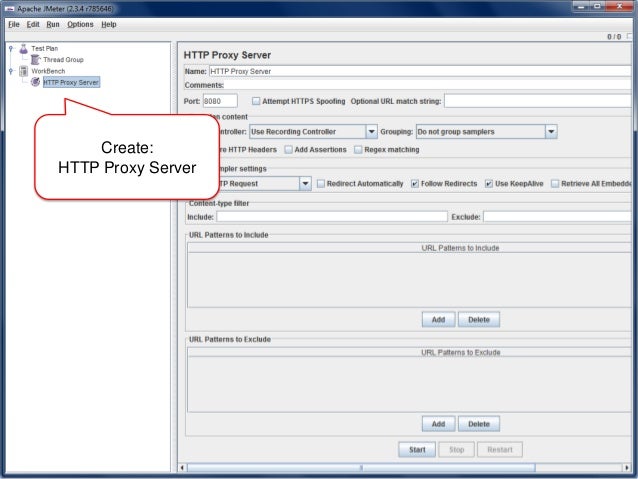Click the Grouping dropdown arrow button
Screen dimensions: 638x479
tap(551, 132)
